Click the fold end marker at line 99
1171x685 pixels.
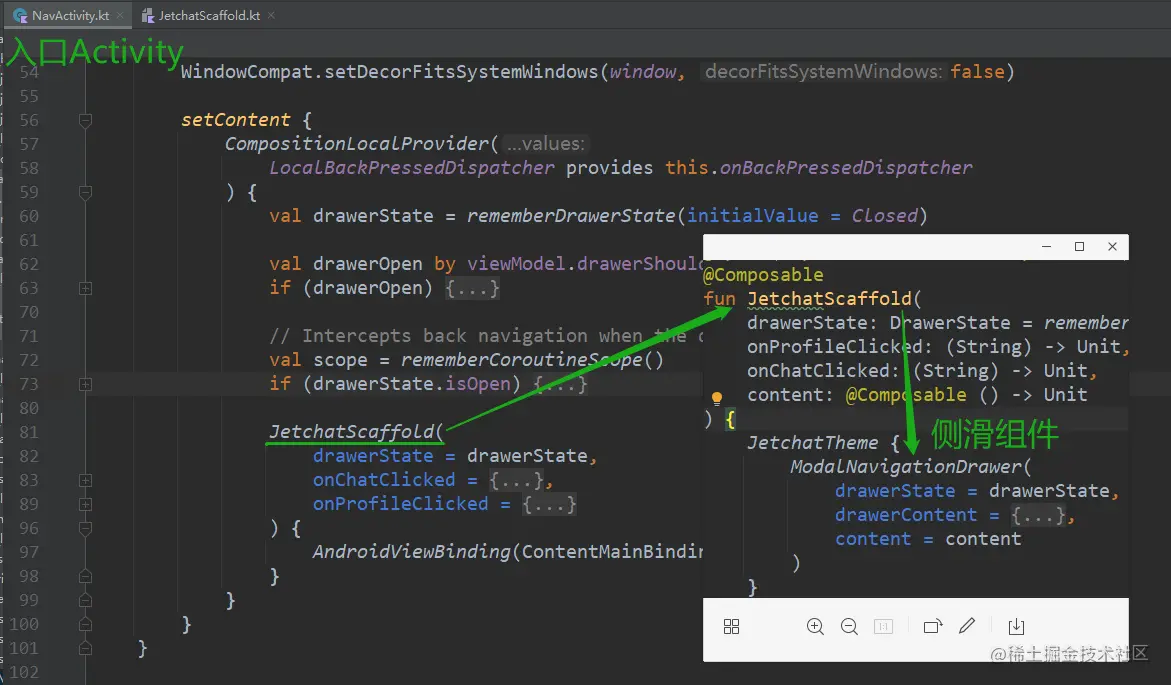click(85, 600)
